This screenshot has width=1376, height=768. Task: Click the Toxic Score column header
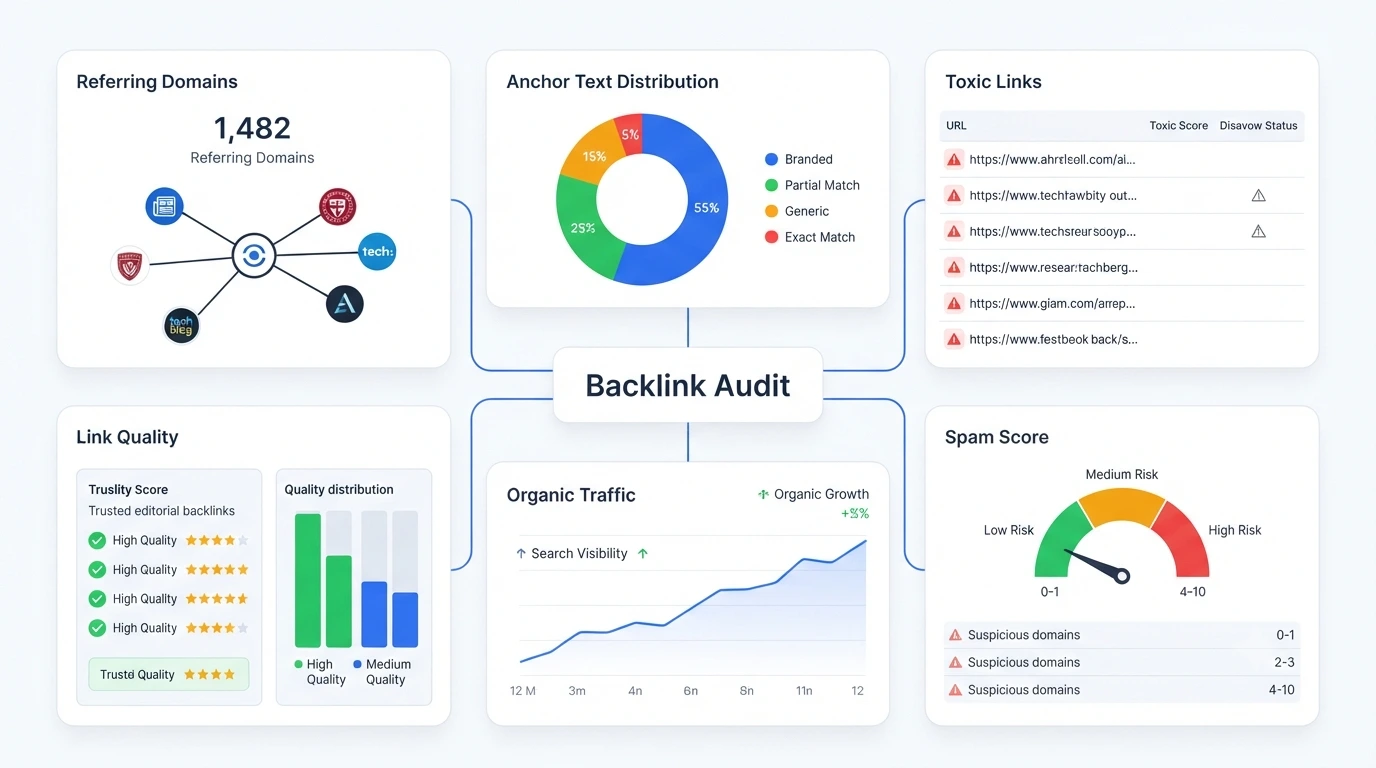(1178, 126)
